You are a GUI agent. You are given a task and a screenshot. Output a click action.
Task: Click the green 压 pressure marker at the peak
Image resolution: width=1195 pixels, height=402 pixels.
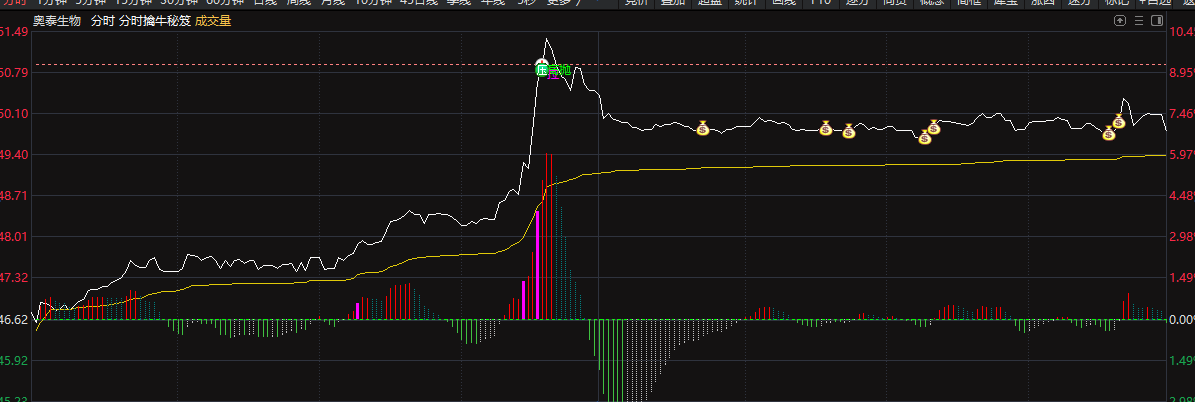coord(542,70)
